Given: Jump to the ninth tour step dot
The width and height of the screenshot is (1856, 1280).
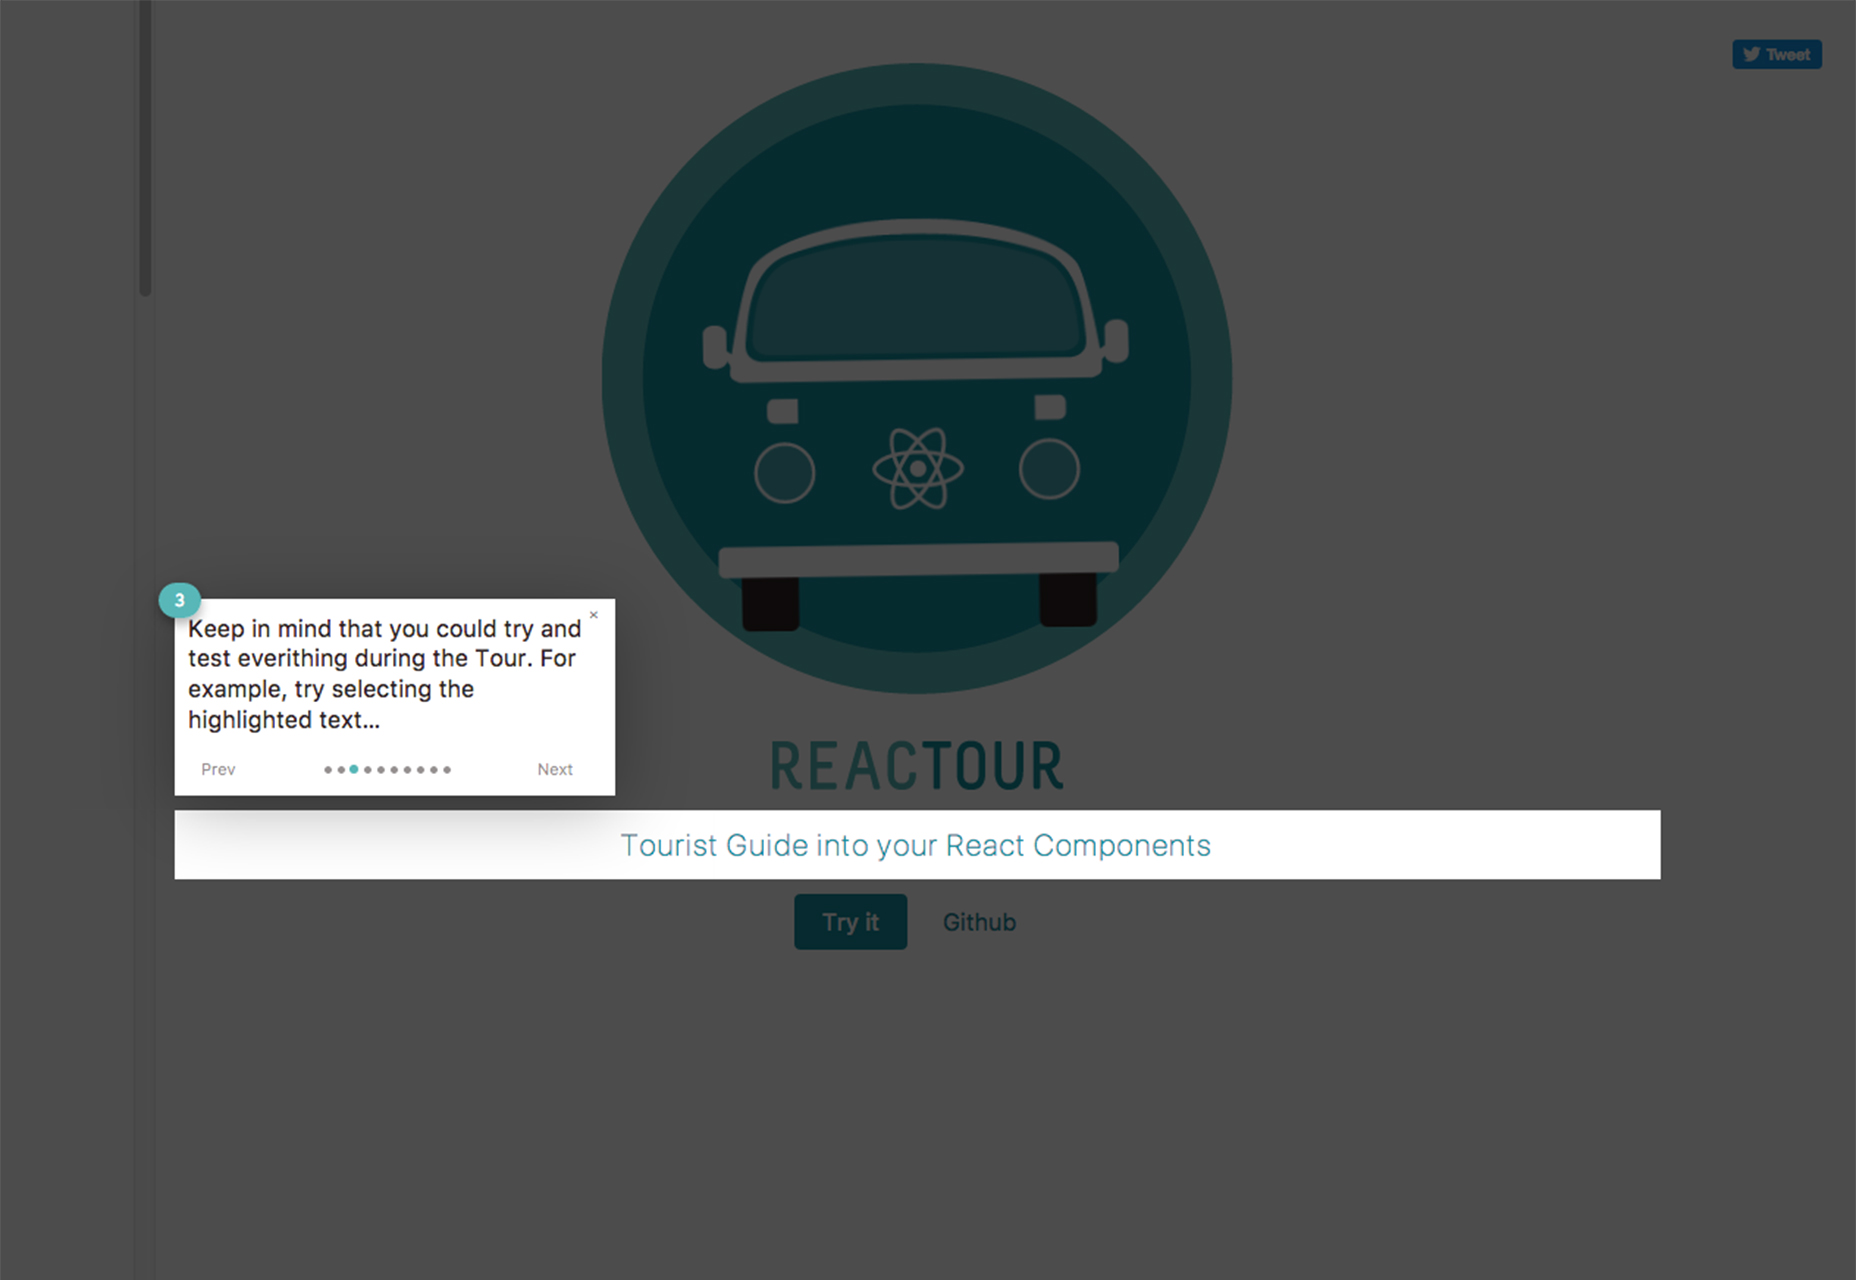Looking at the screenshot, I should click(434, 770).
